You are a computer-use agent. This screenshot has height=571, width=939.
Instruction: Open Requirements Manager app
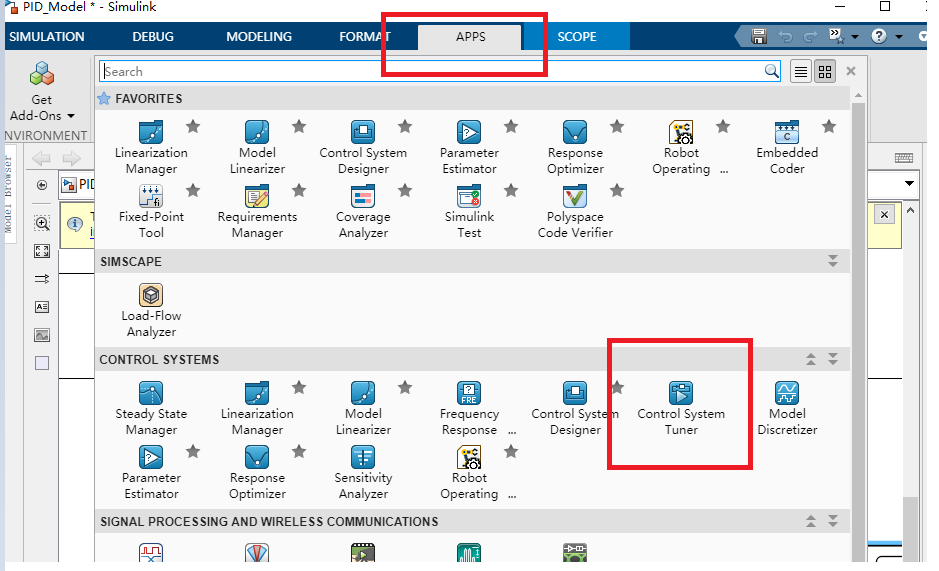point(257,211)
